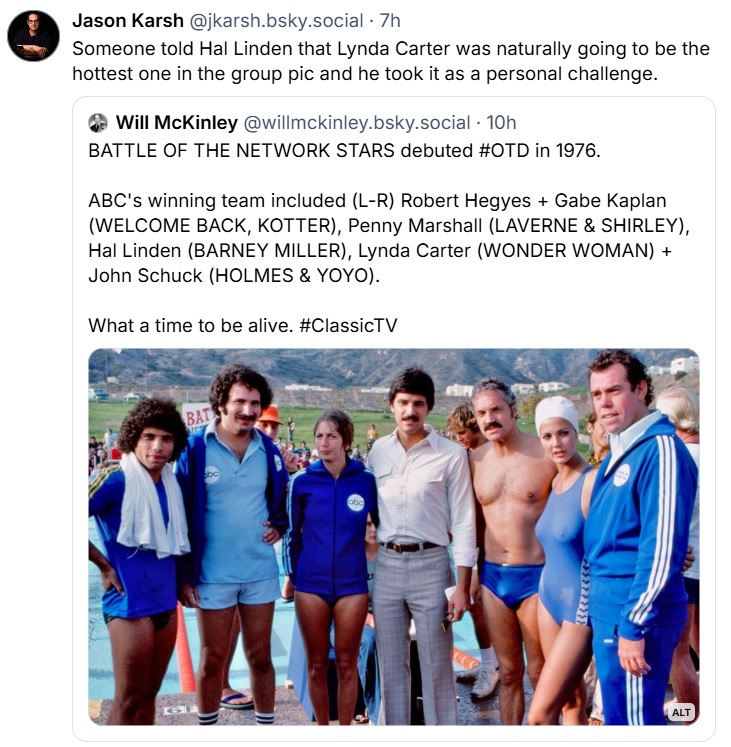
Task: Open the quoted post's ABC team cast list
Action: point(389,238)
